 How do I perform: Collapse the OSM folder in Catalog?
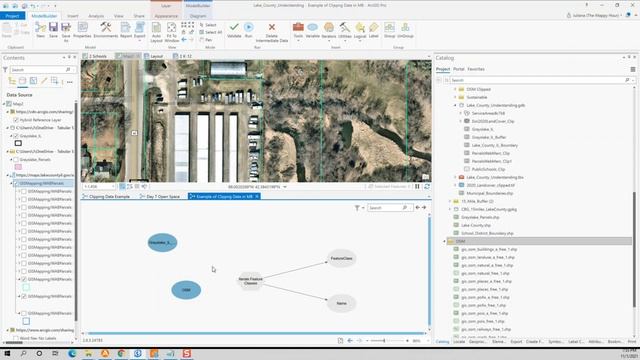tap(444, 242)
